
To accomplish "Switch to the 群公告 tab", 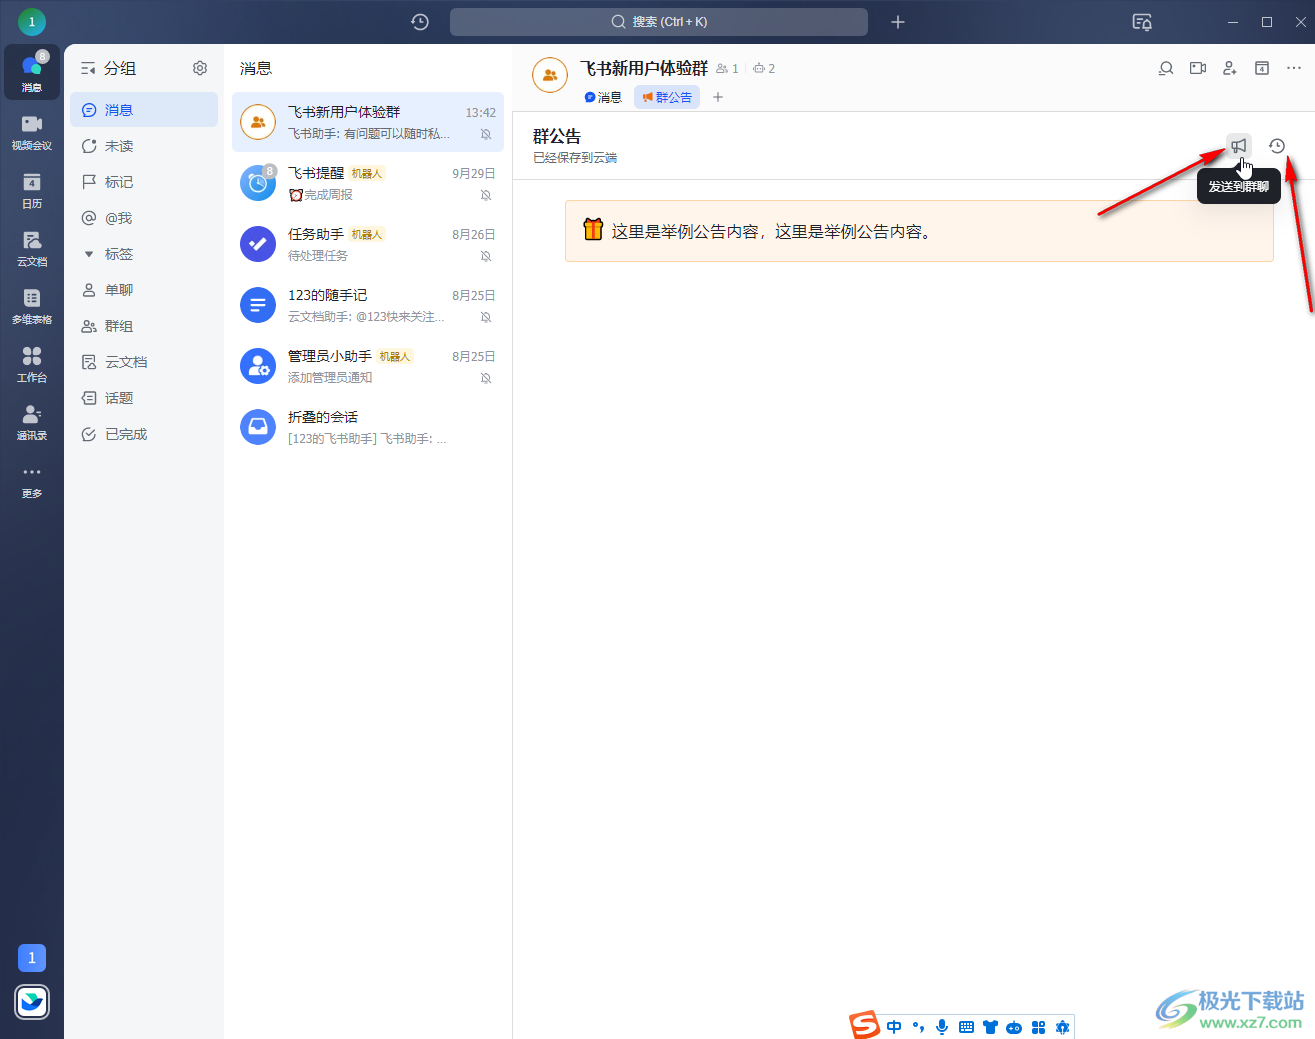I will click(667, 97).
